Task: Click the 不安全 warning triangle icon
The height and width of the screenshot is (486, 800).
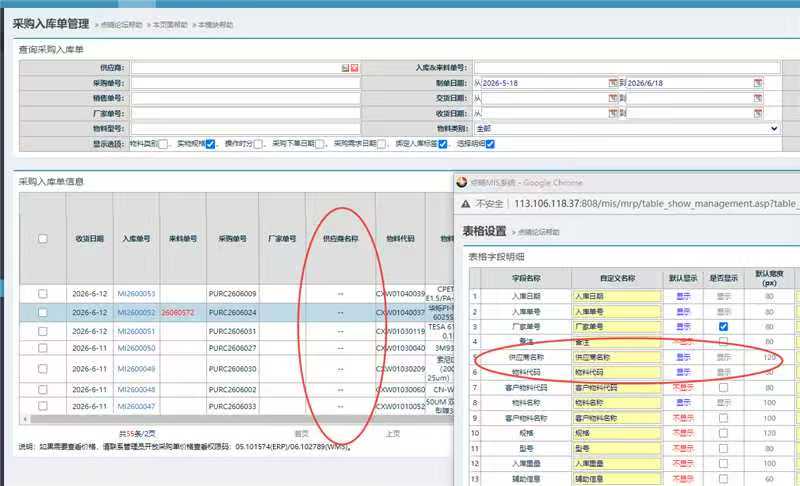Action: [x=465, y=204]
